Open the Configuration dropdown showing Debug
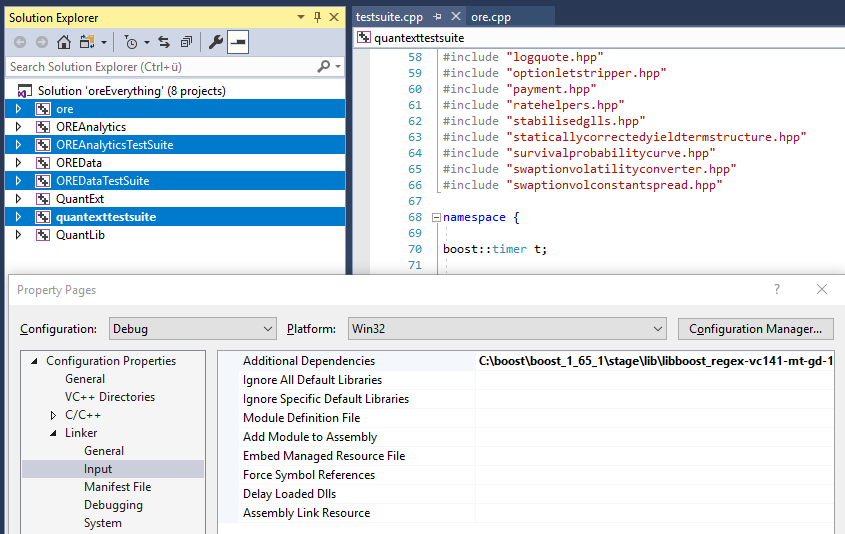Viewport: 845px width, 534px height. (190, 328)
